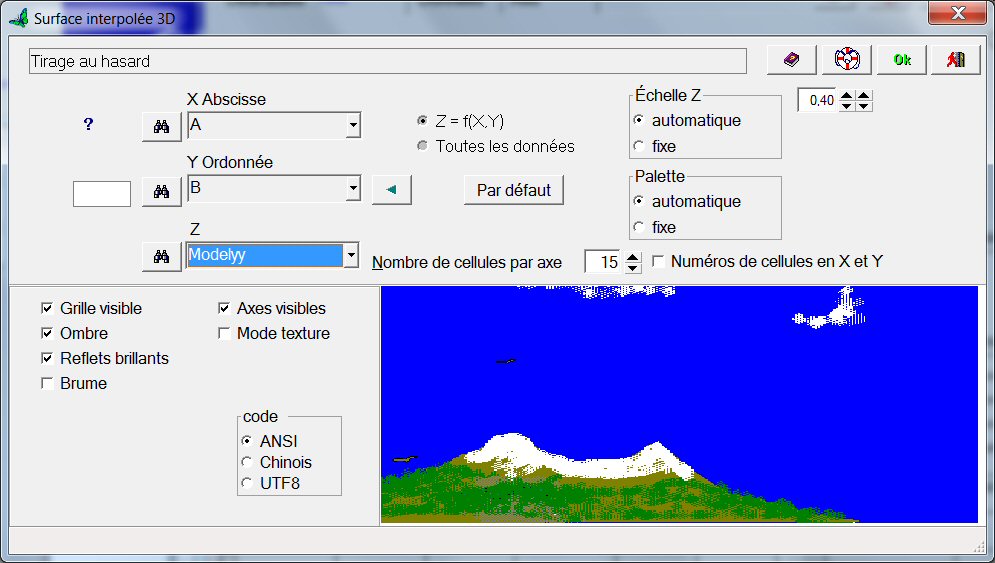Close the Surface interpolée 3D window
The width and height of the screenshot is (995, 563).
(x=958, y=13)
